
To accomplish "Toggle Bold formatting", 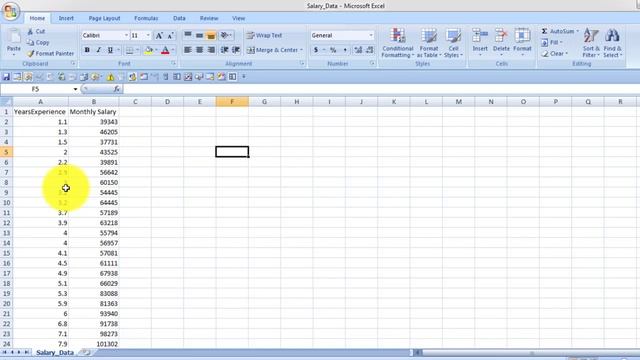I will click(x=87, y=50).
